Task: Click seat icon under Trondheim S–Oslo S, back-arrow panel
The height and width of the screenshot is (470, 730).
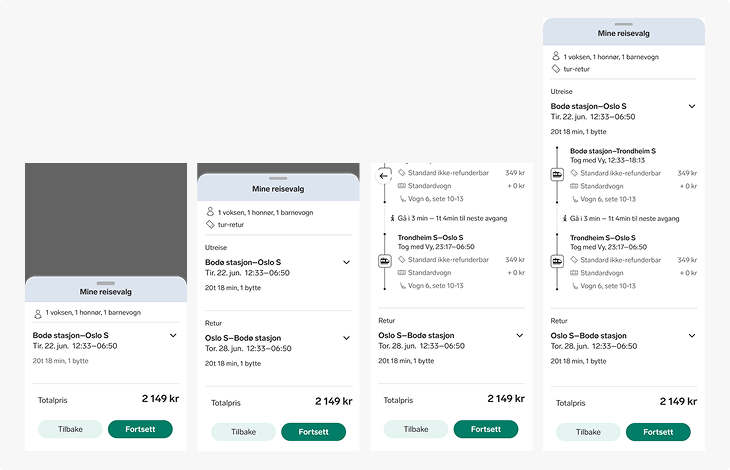Action: (x=403, y=285)
